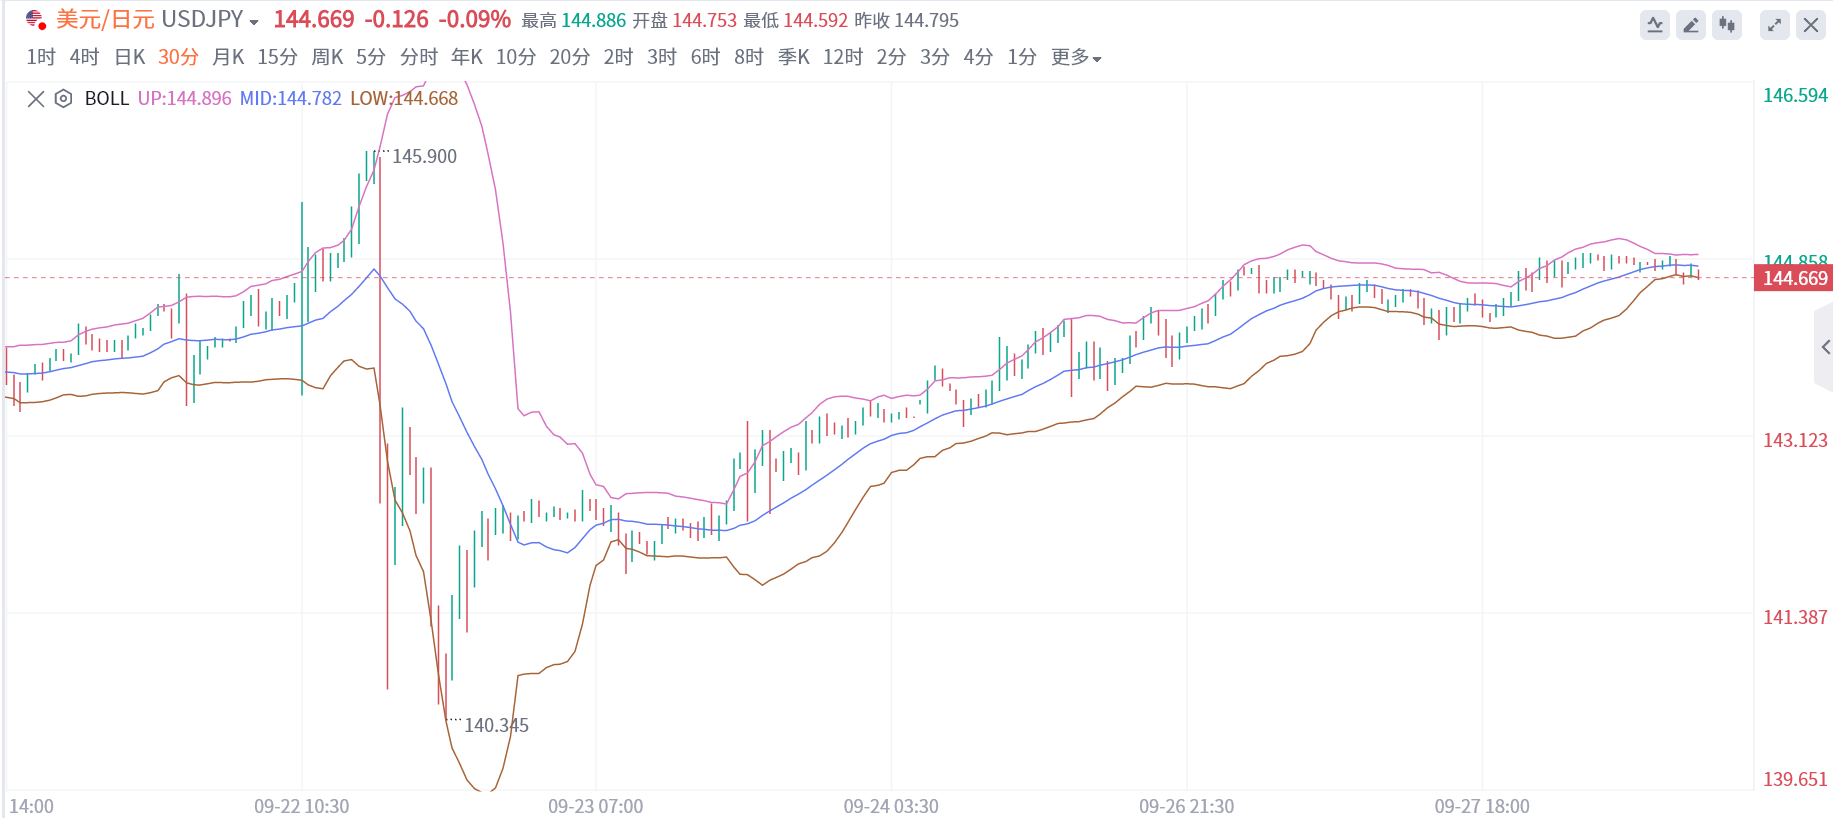
Task: Click the candlestick chart style icon
Action: [1727, 25]
